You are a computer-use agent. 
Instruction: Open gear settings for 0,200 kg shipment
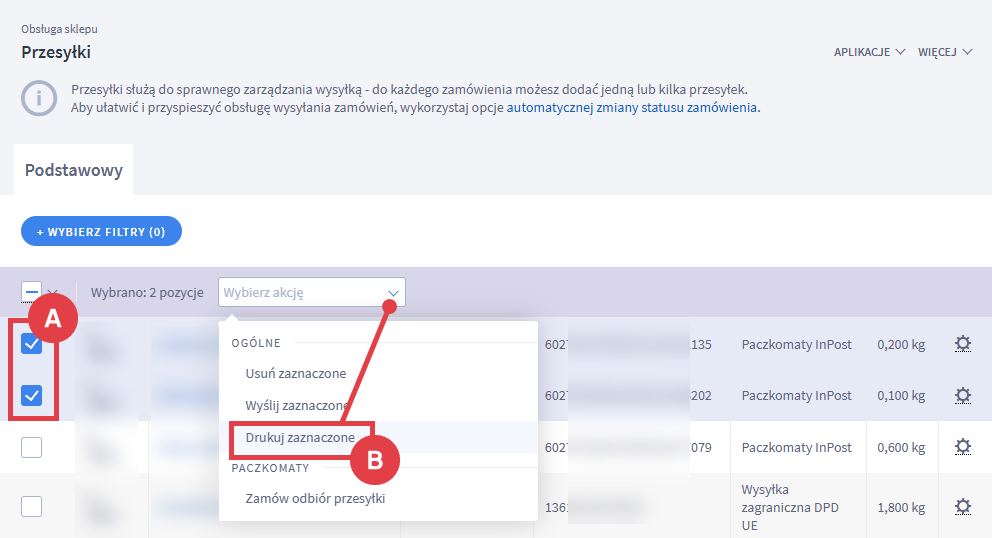pyautogui.click(x=962, y=344)
